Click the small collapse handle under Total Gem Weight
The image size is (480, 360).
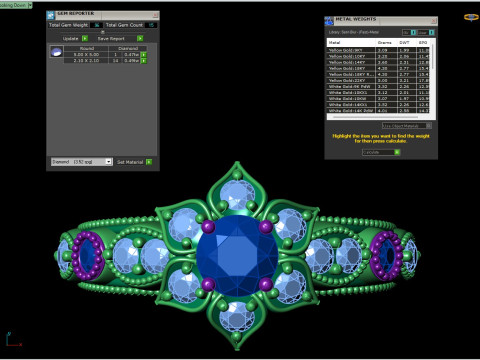click(x=103, y=32)
